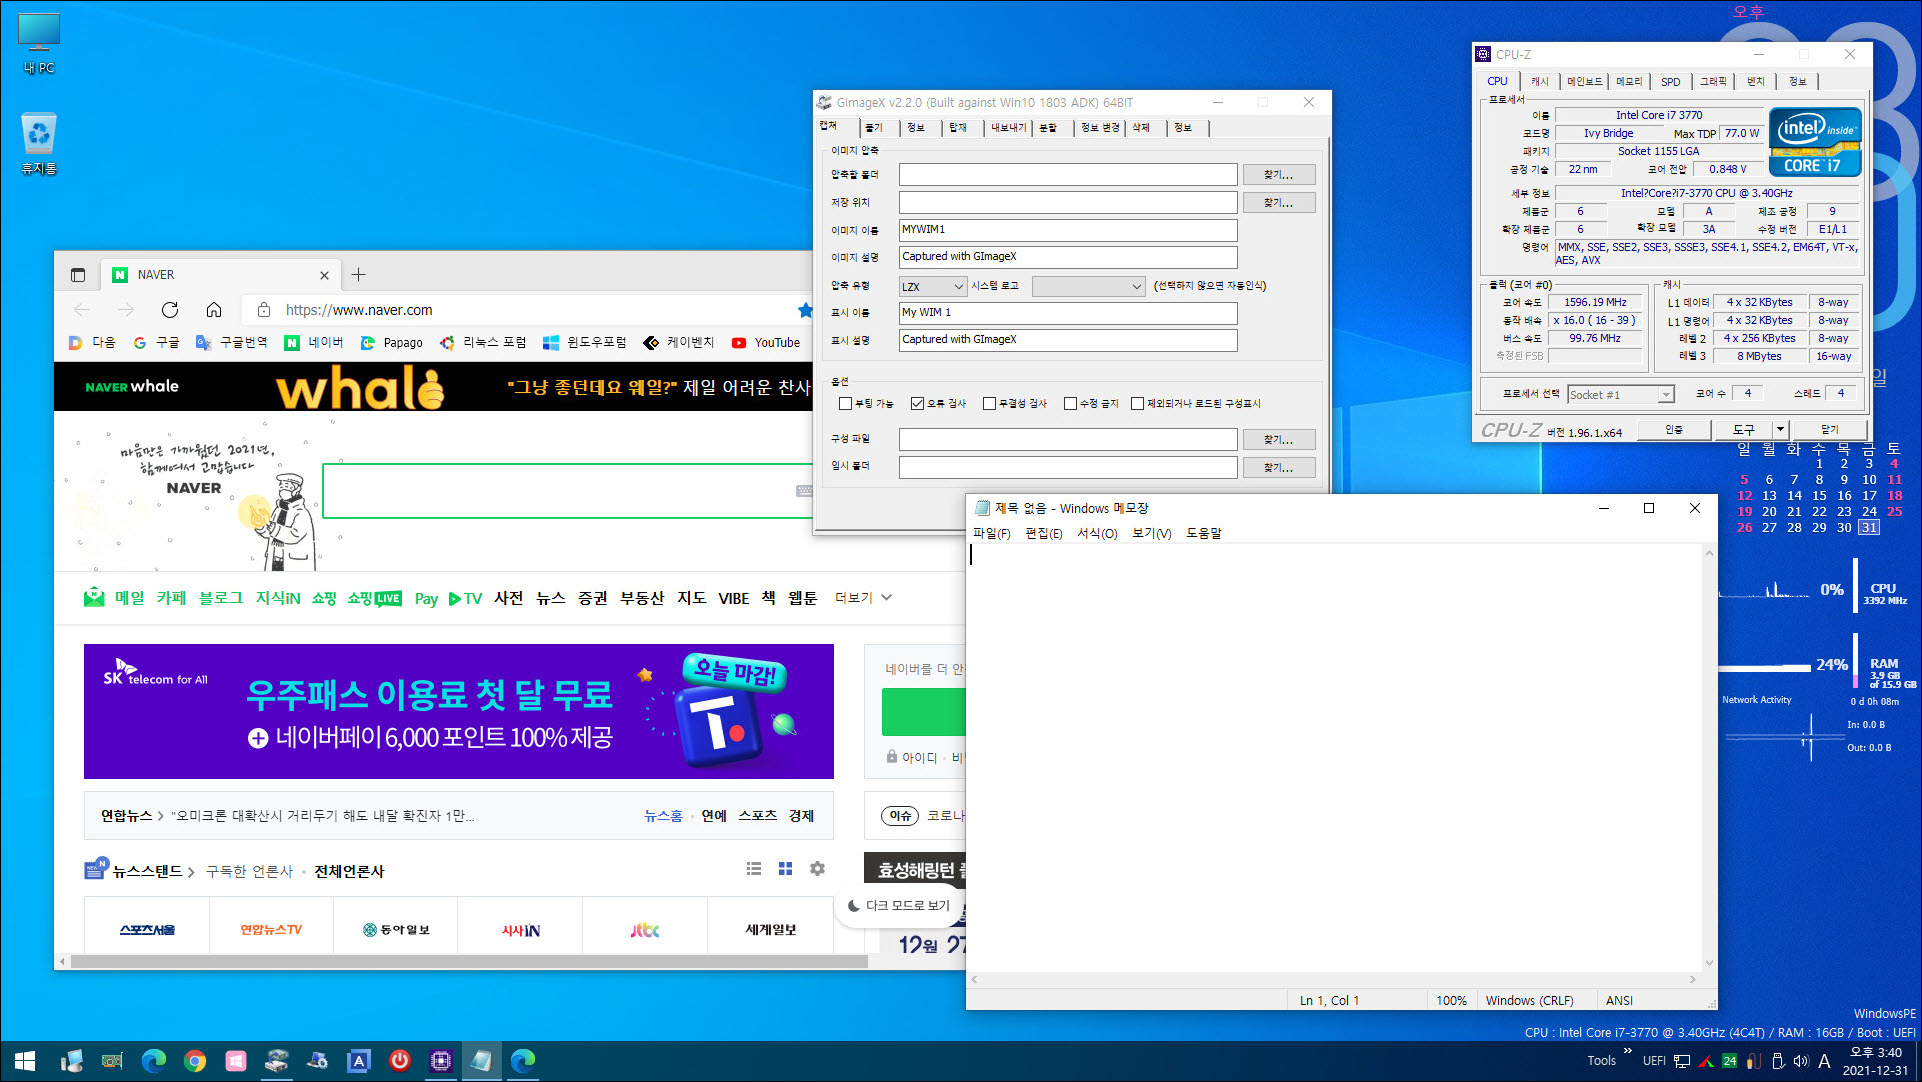Open 편집(E) menu in Notepad

1043,533
